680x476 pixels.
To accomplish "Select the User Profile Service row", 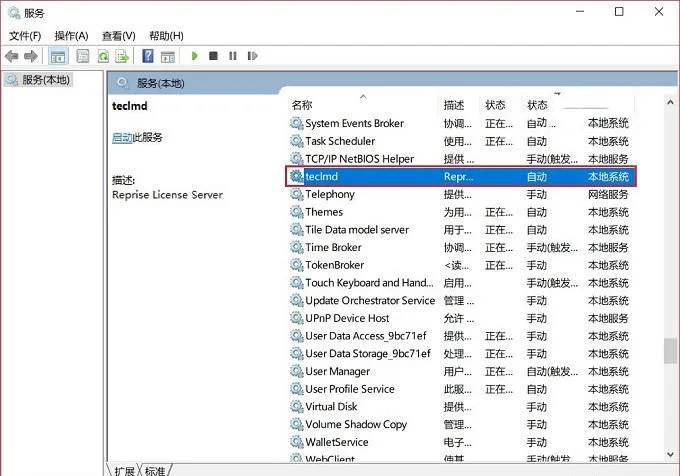I will [460, 389].
